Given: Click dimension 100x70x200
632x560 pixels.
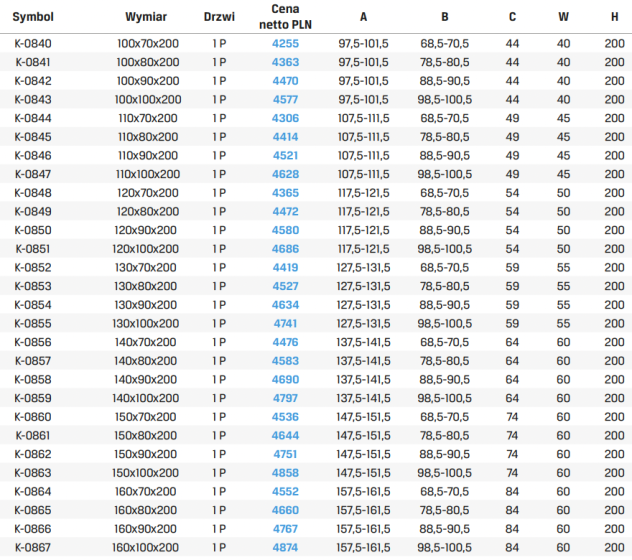Looking at the screenshot, I should click(x=148, y=44).
